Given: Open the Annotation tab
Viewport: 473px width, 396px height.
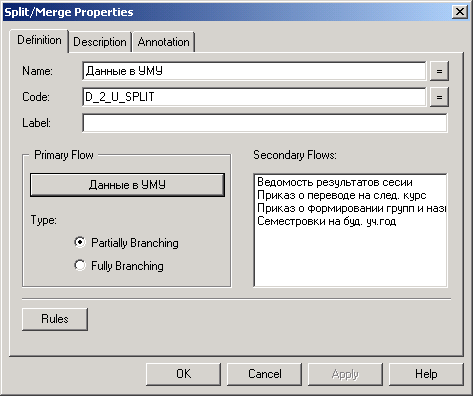Looking at the screenshot, I should pyautogui.click(x=163, y=42).
